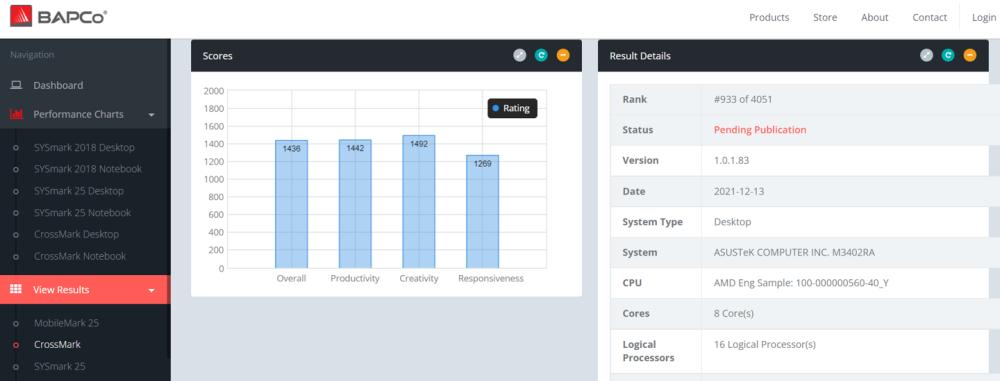The image size is (1000, 381).
Task: Open the About page
Action: [x=874, y=17]
